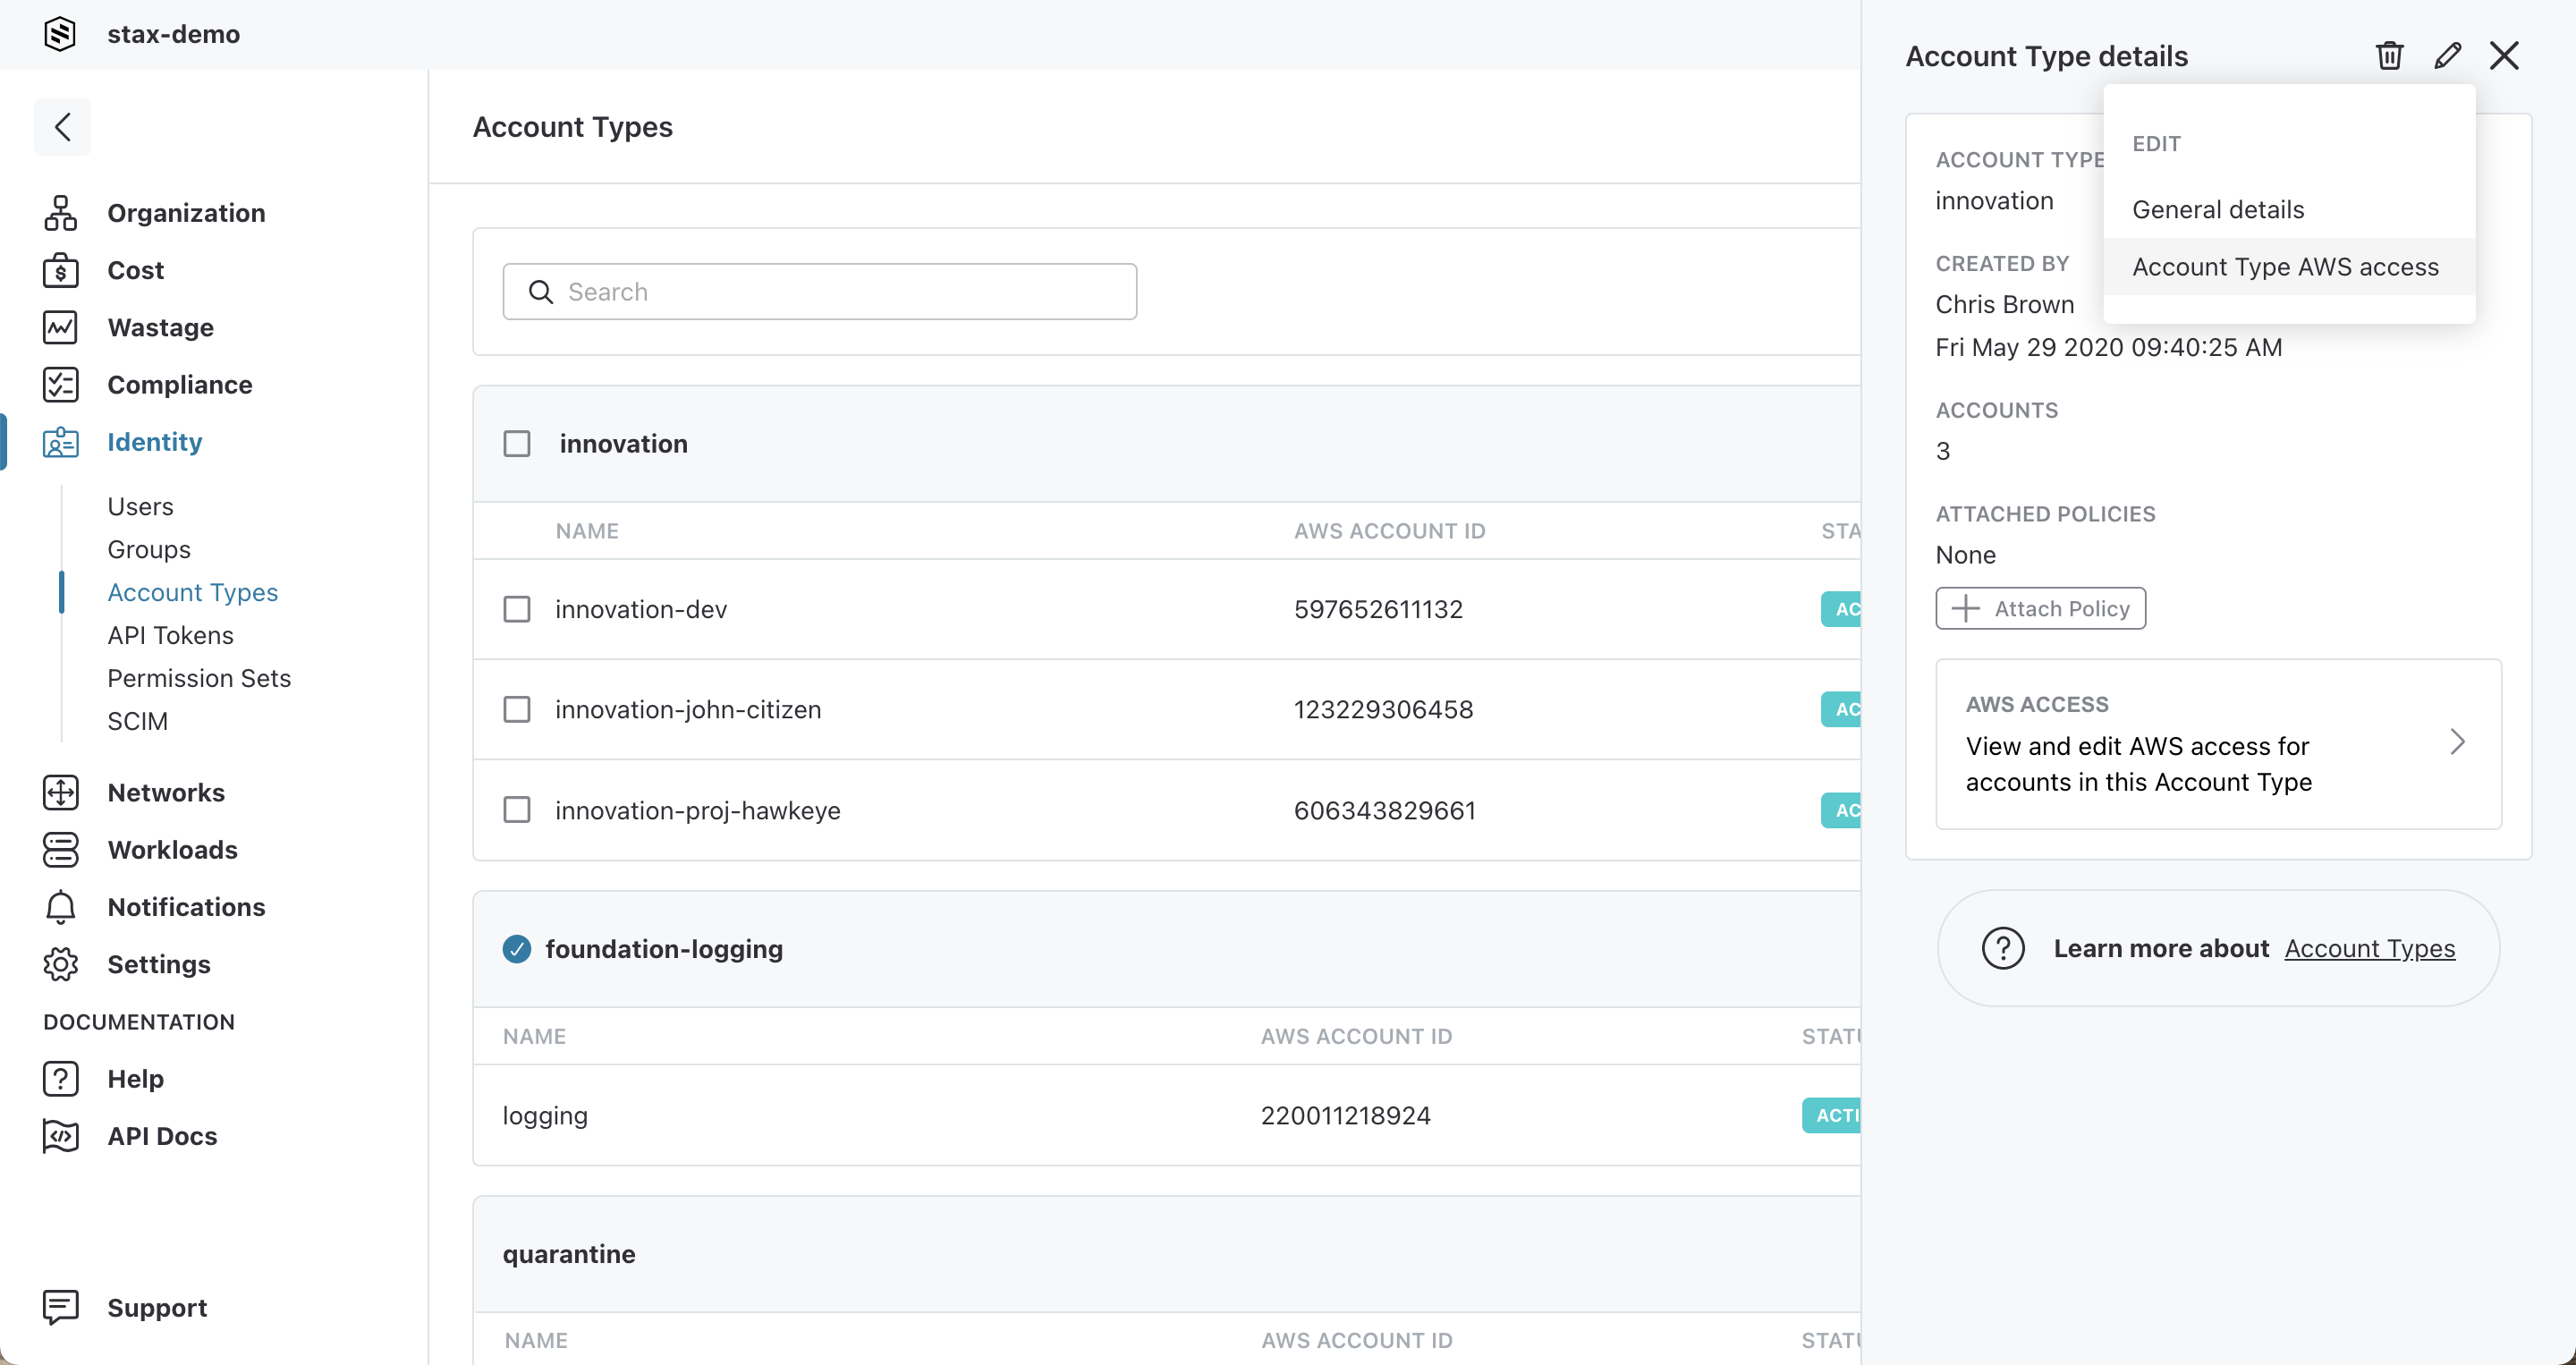The width and height of the screenshot is (2576, 1365).
Task: Close the Account Type details panel
Action: (x=2504, y=55)
